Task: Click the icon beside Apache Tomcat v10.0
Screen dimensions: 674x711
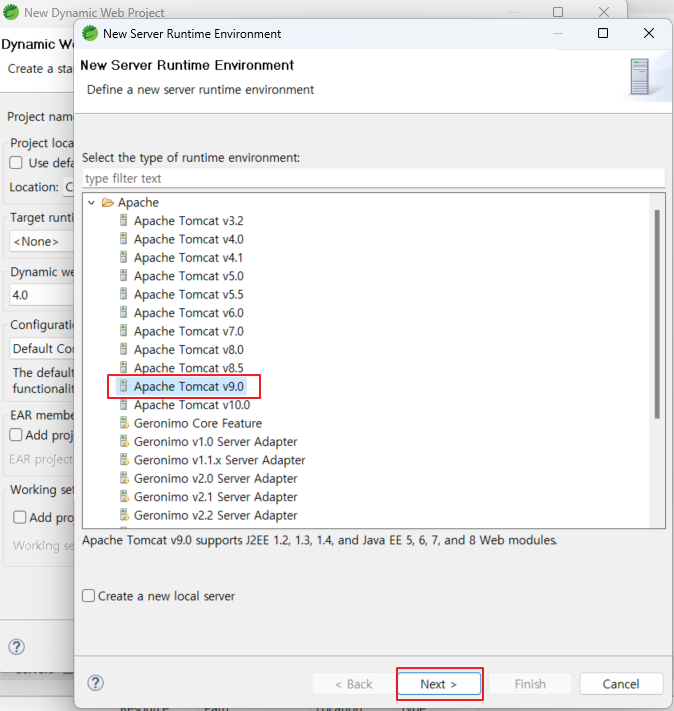Action: click(123, 404)
